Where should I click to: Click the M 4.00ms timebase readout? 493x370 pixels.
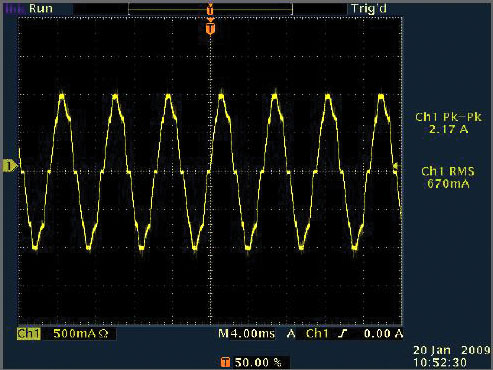247,333
